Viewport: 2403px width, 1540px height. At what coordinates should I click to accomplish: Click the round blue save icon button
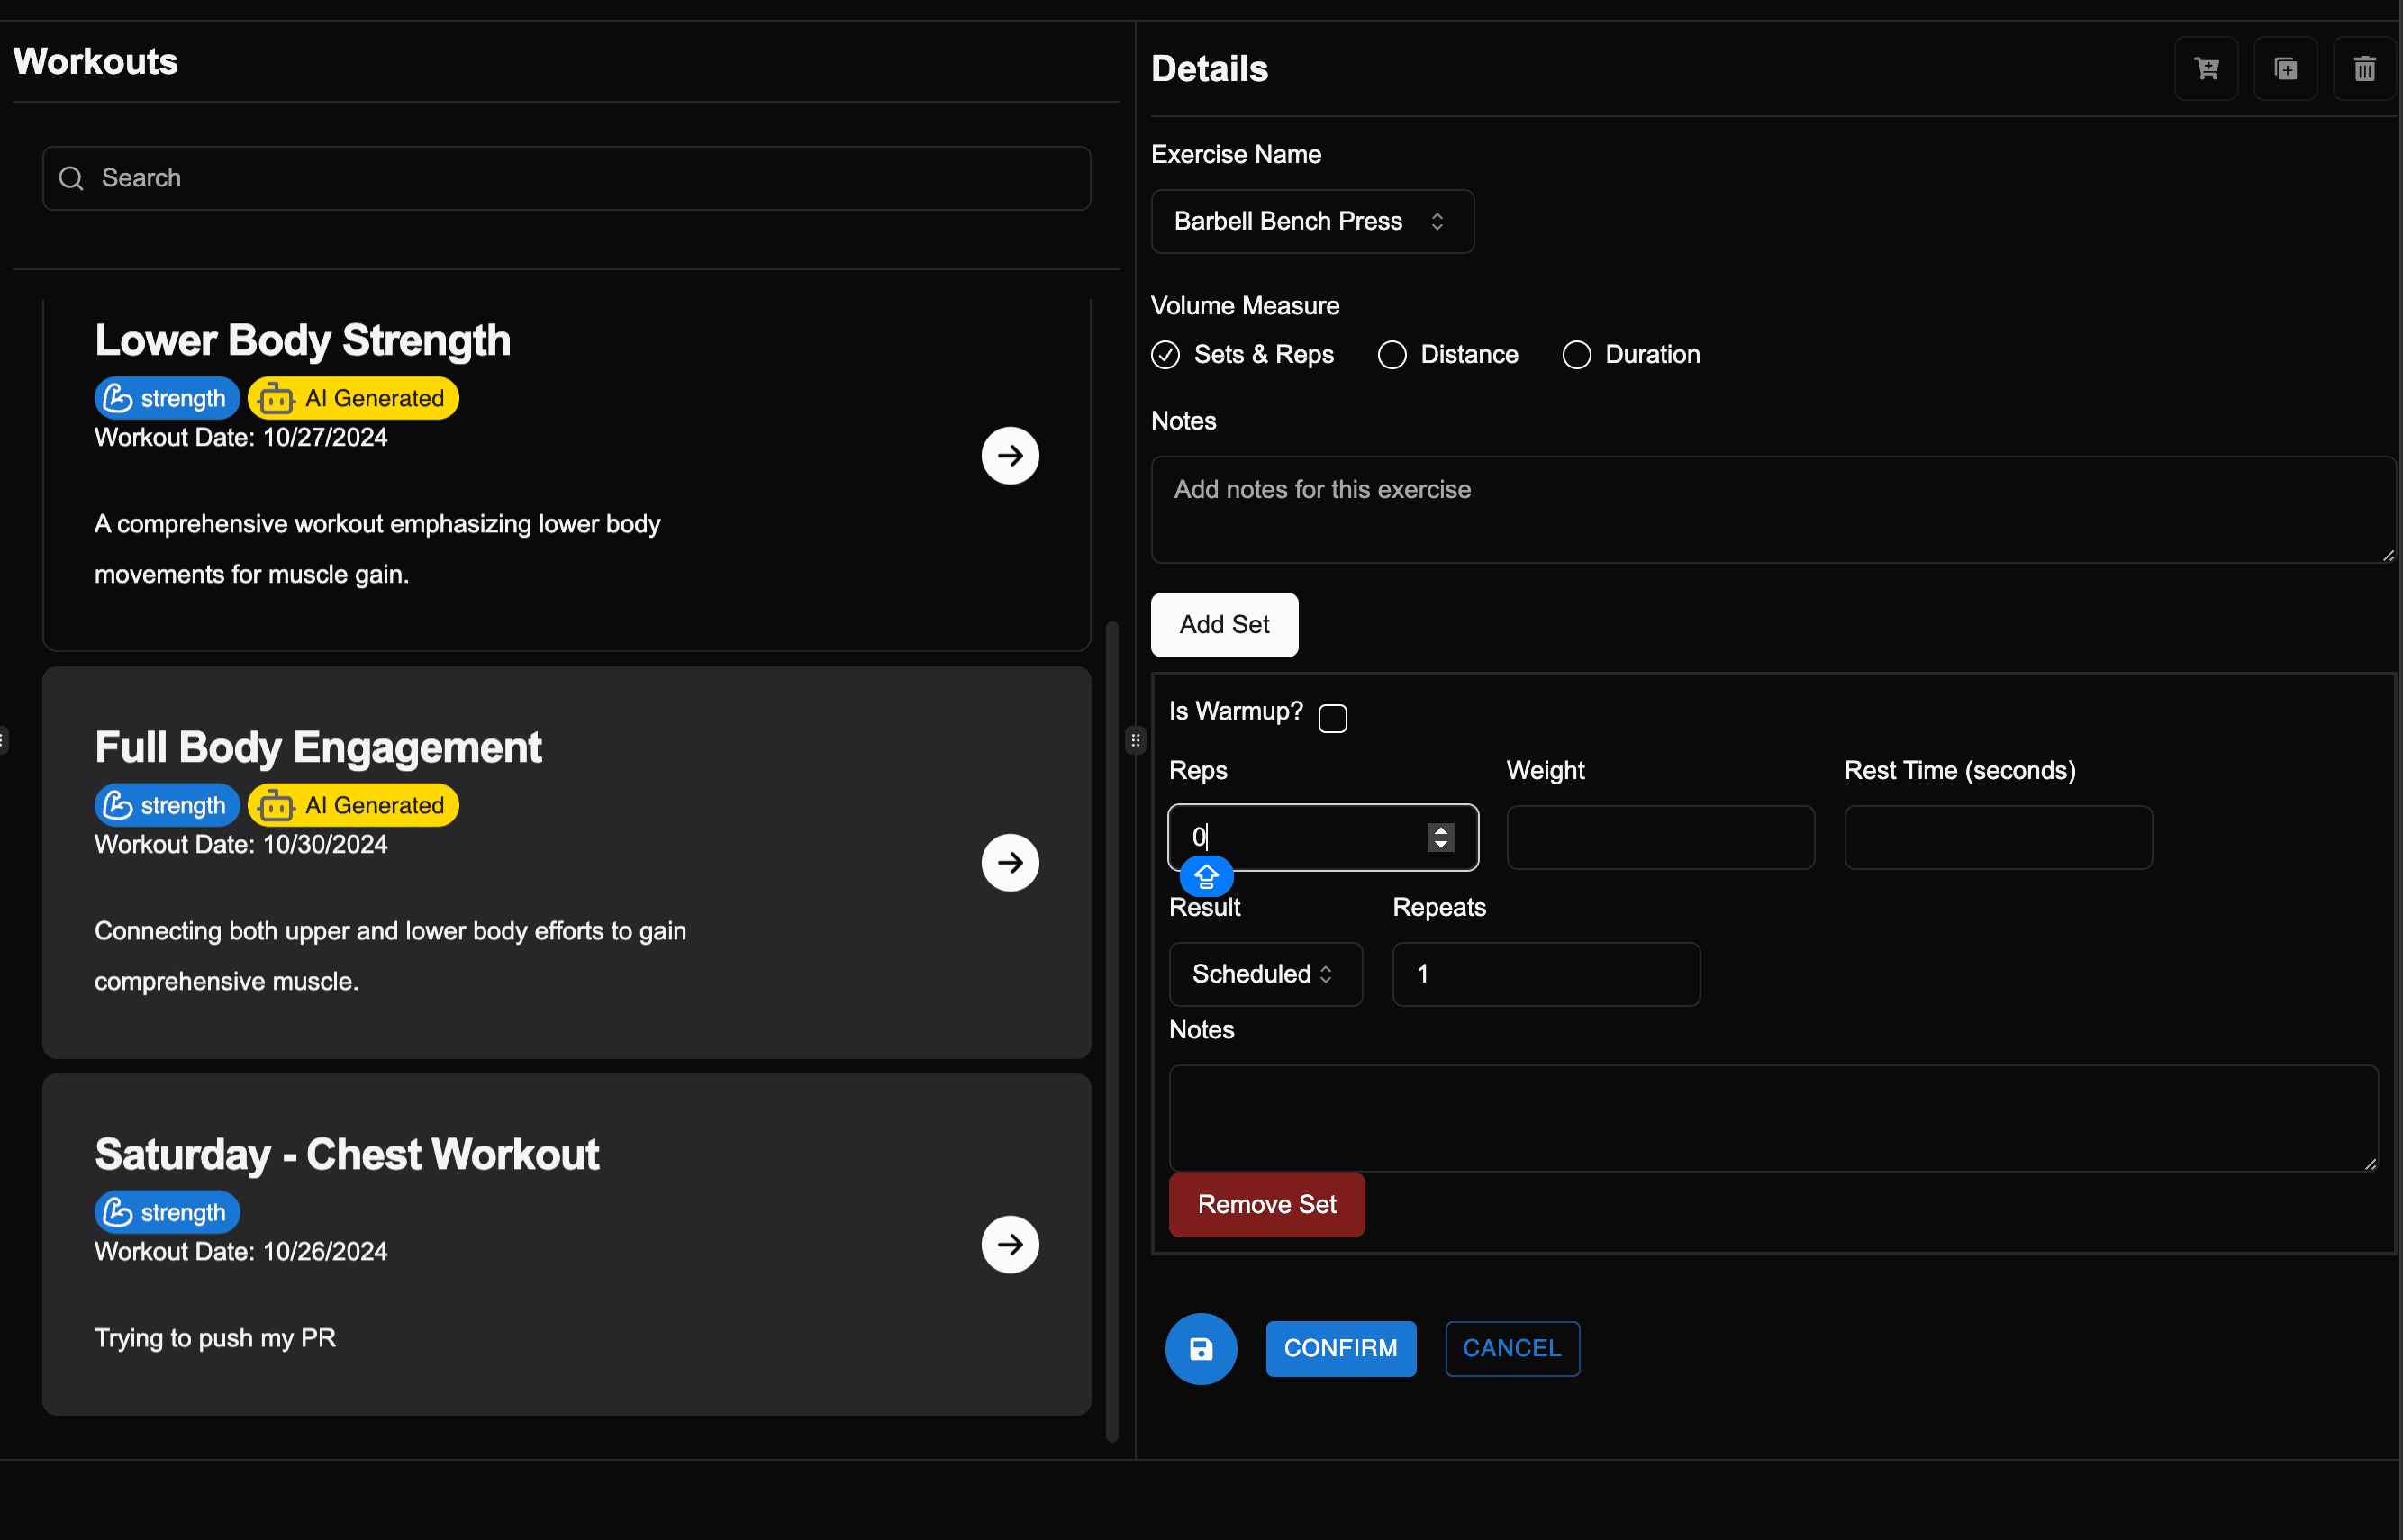[x=1201, y=1348]
